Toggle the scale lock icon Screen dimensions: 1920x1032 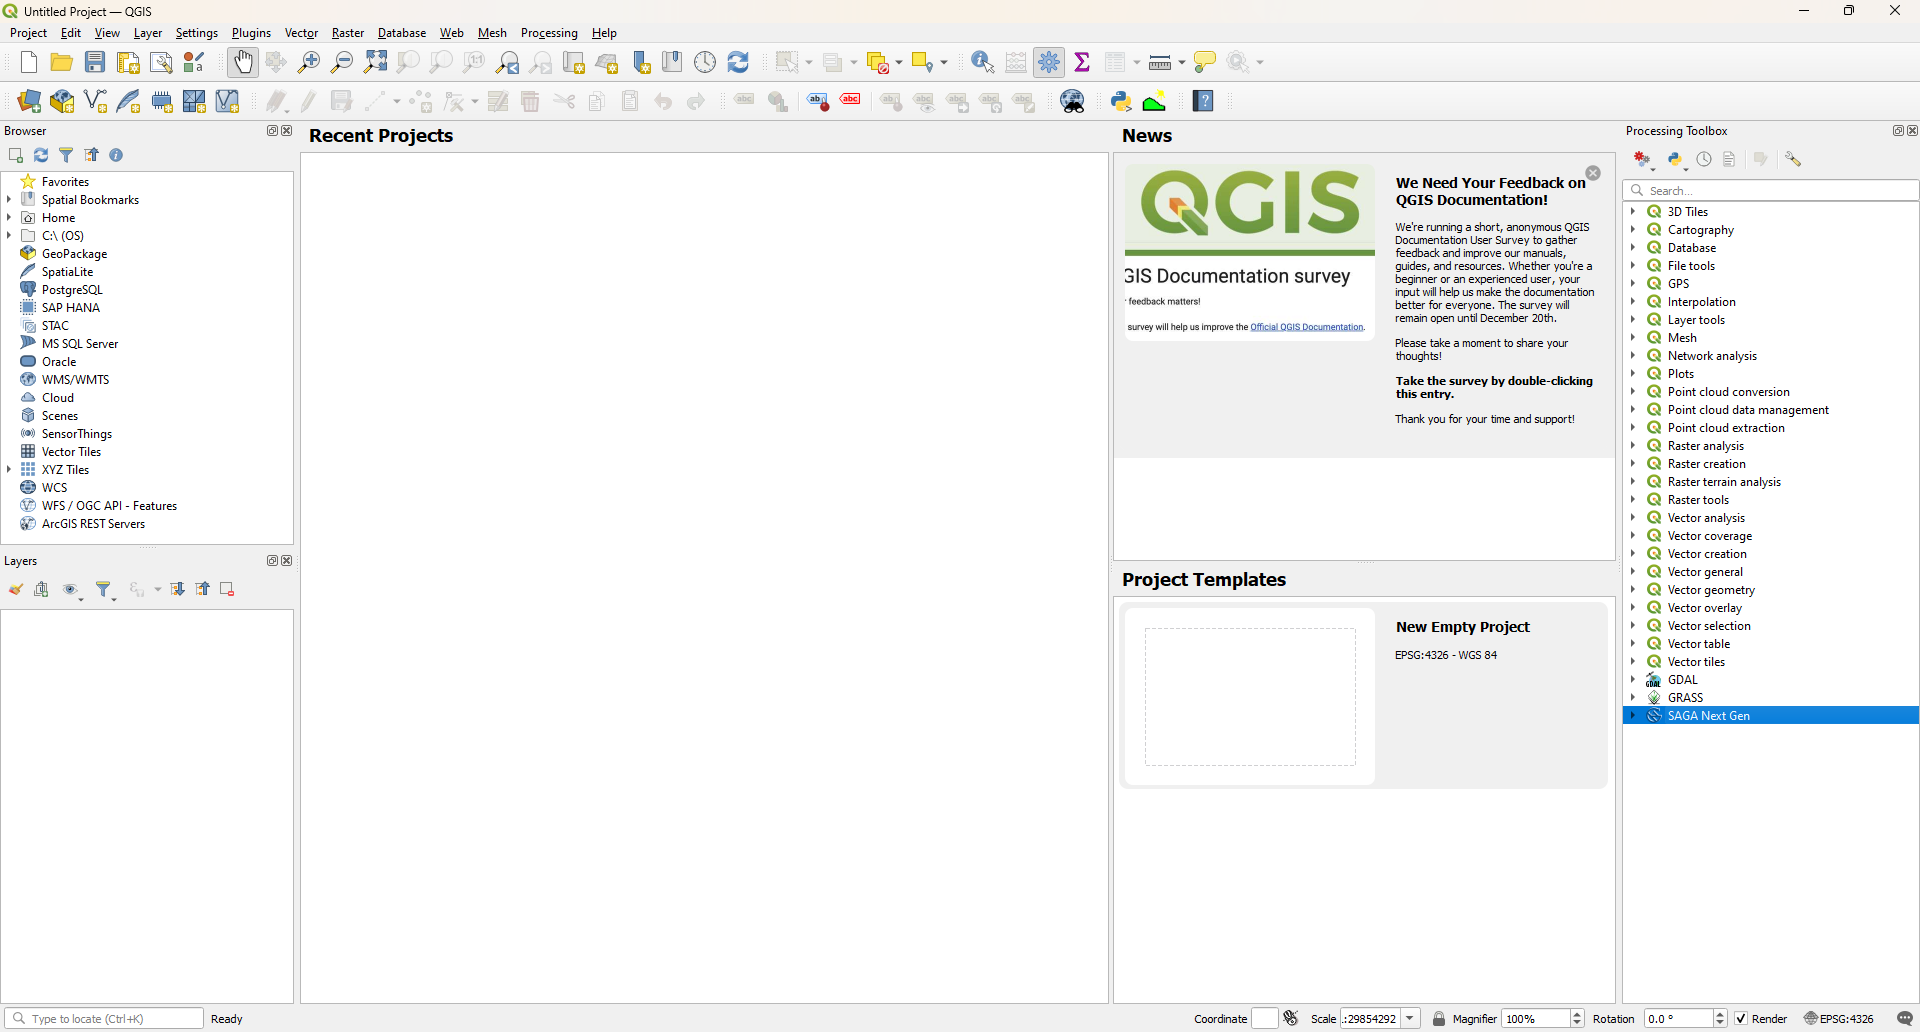click(1439, 1018)
